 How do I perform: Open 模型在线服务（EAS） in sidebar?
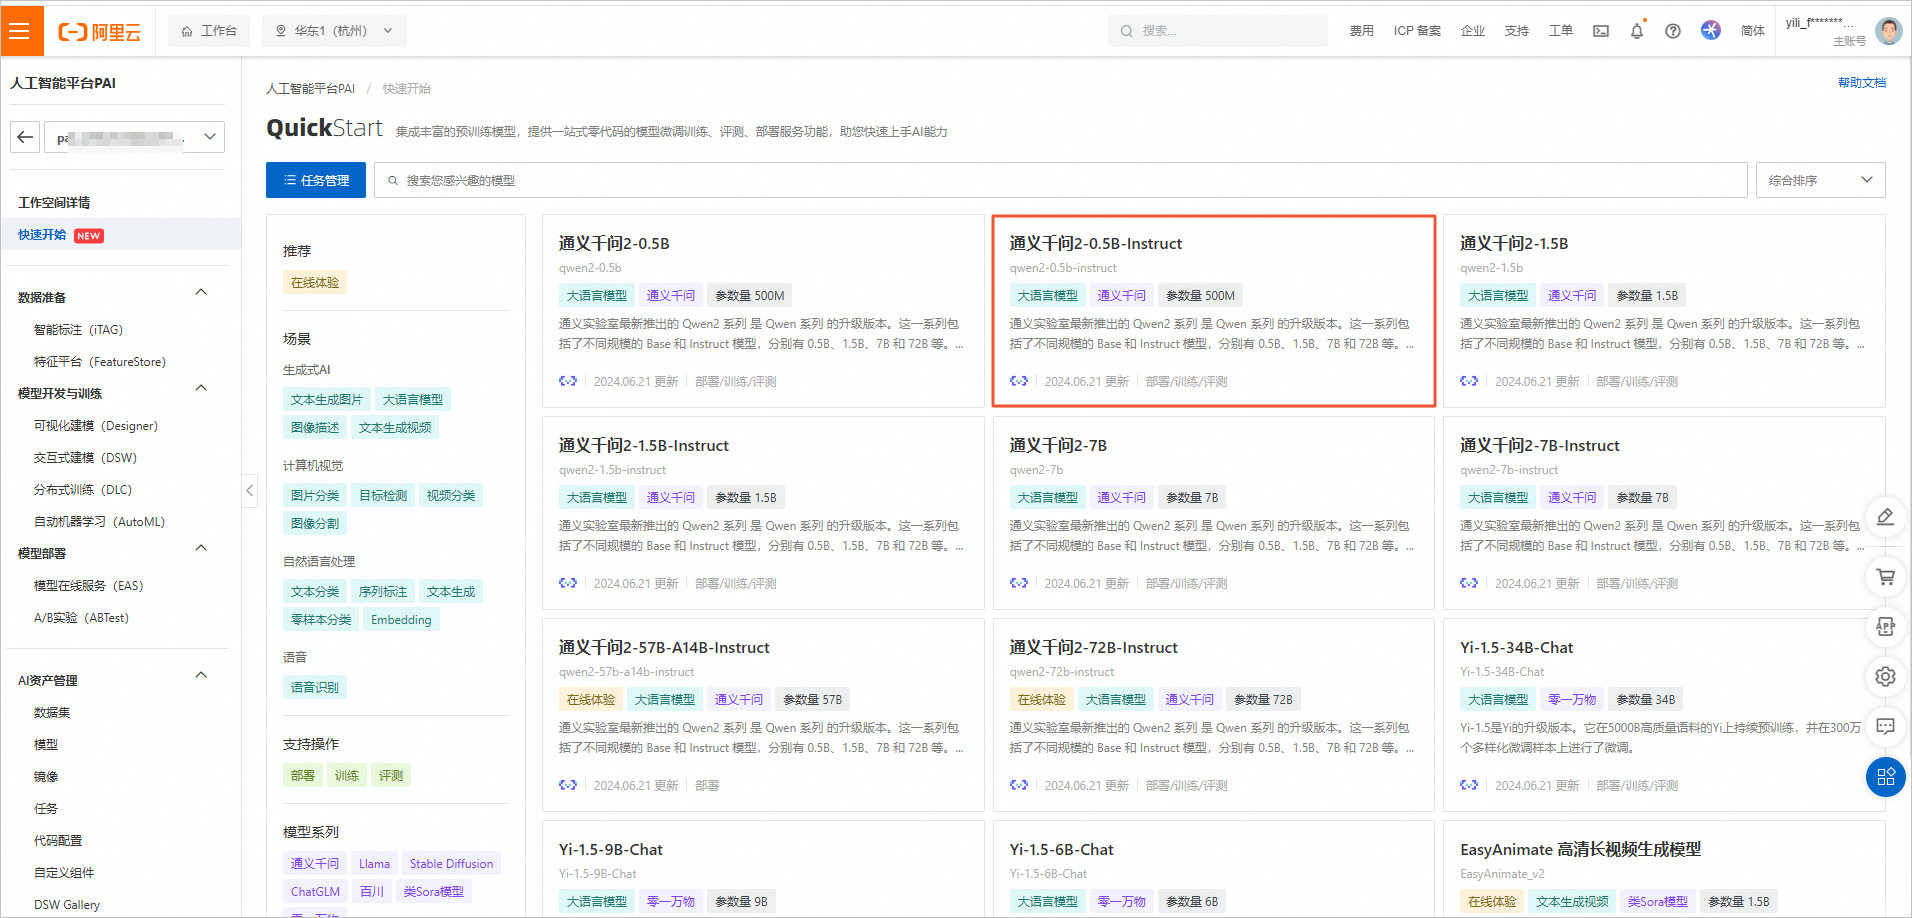[x=88, y=586]
